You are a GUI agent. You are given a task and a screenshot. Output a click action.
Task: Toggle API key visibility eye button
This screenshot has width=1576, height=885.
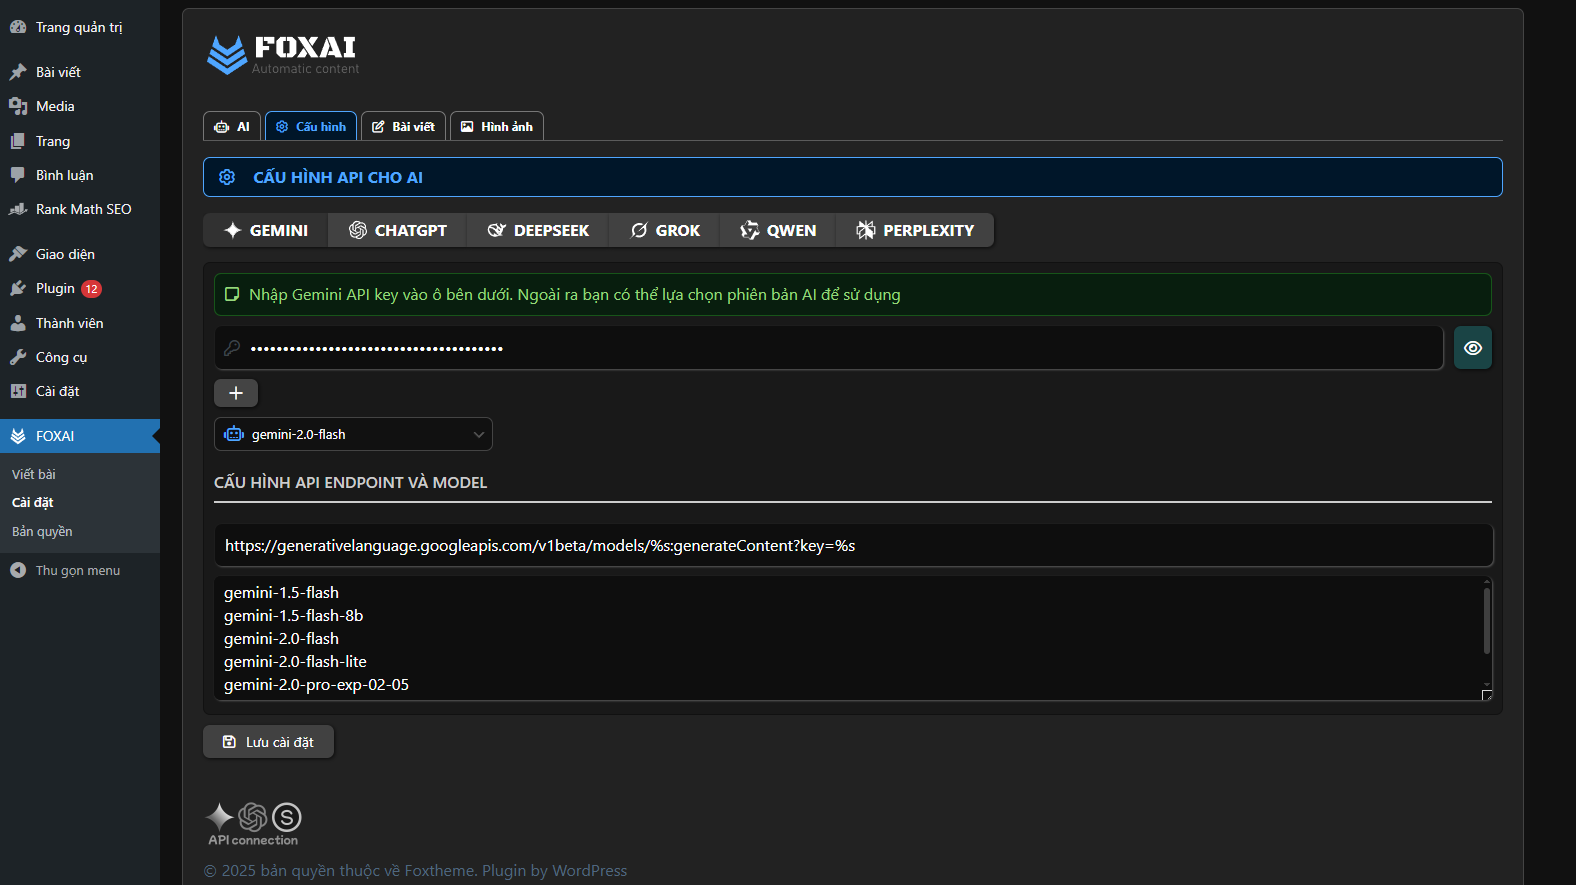[1473, 348]
